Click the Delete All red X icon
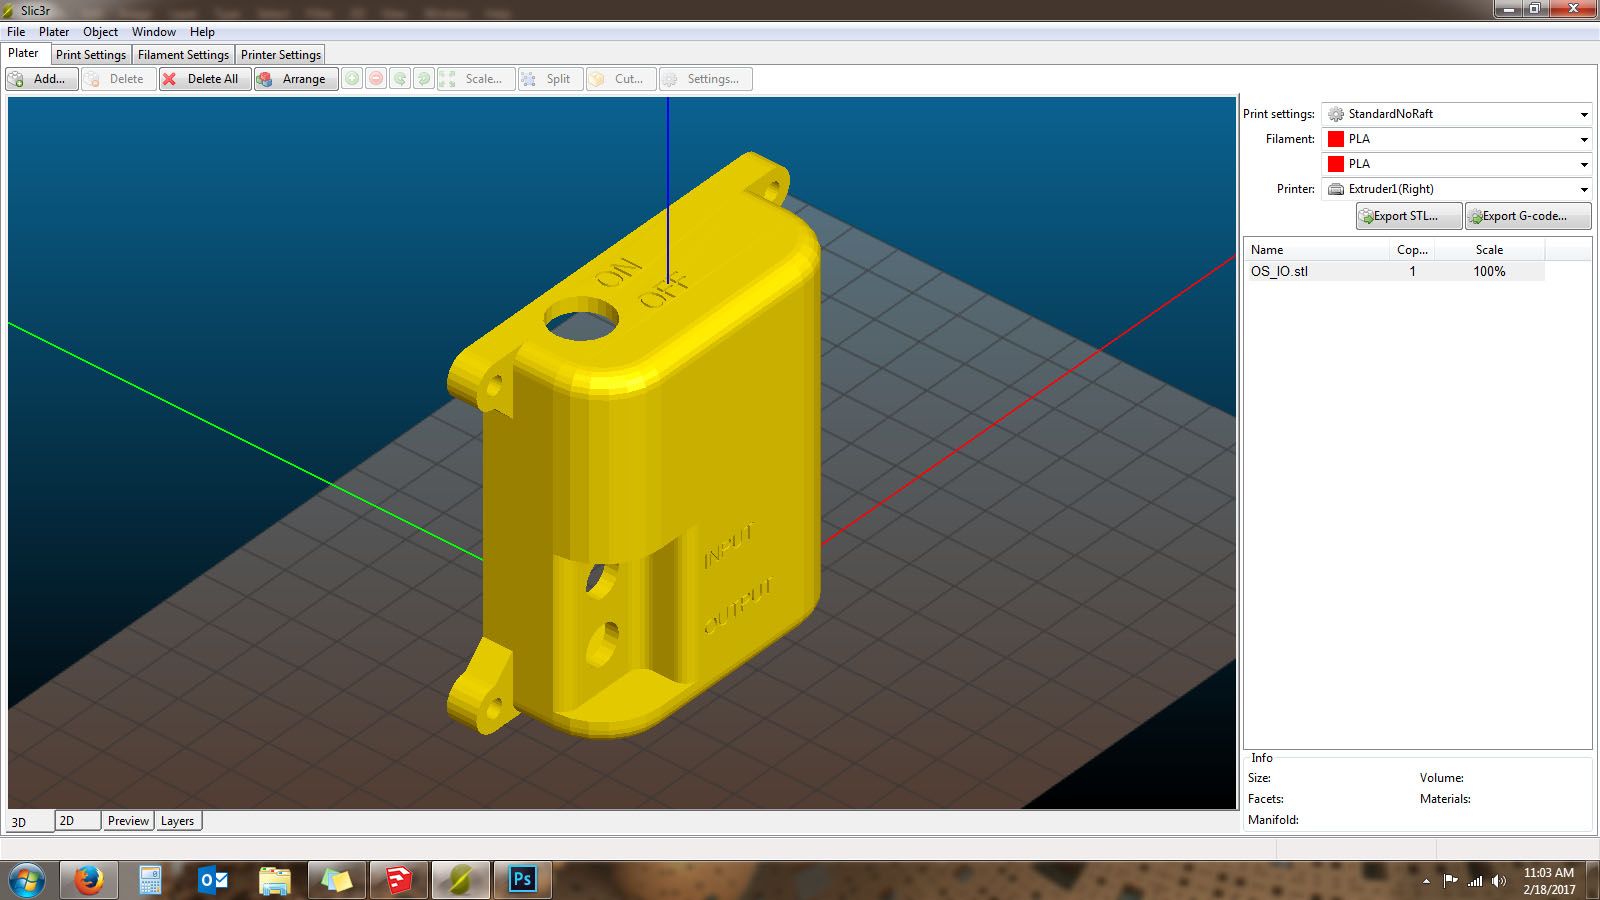The width and height of the screenshot is (1600, 900). click(x=172, y=79)
